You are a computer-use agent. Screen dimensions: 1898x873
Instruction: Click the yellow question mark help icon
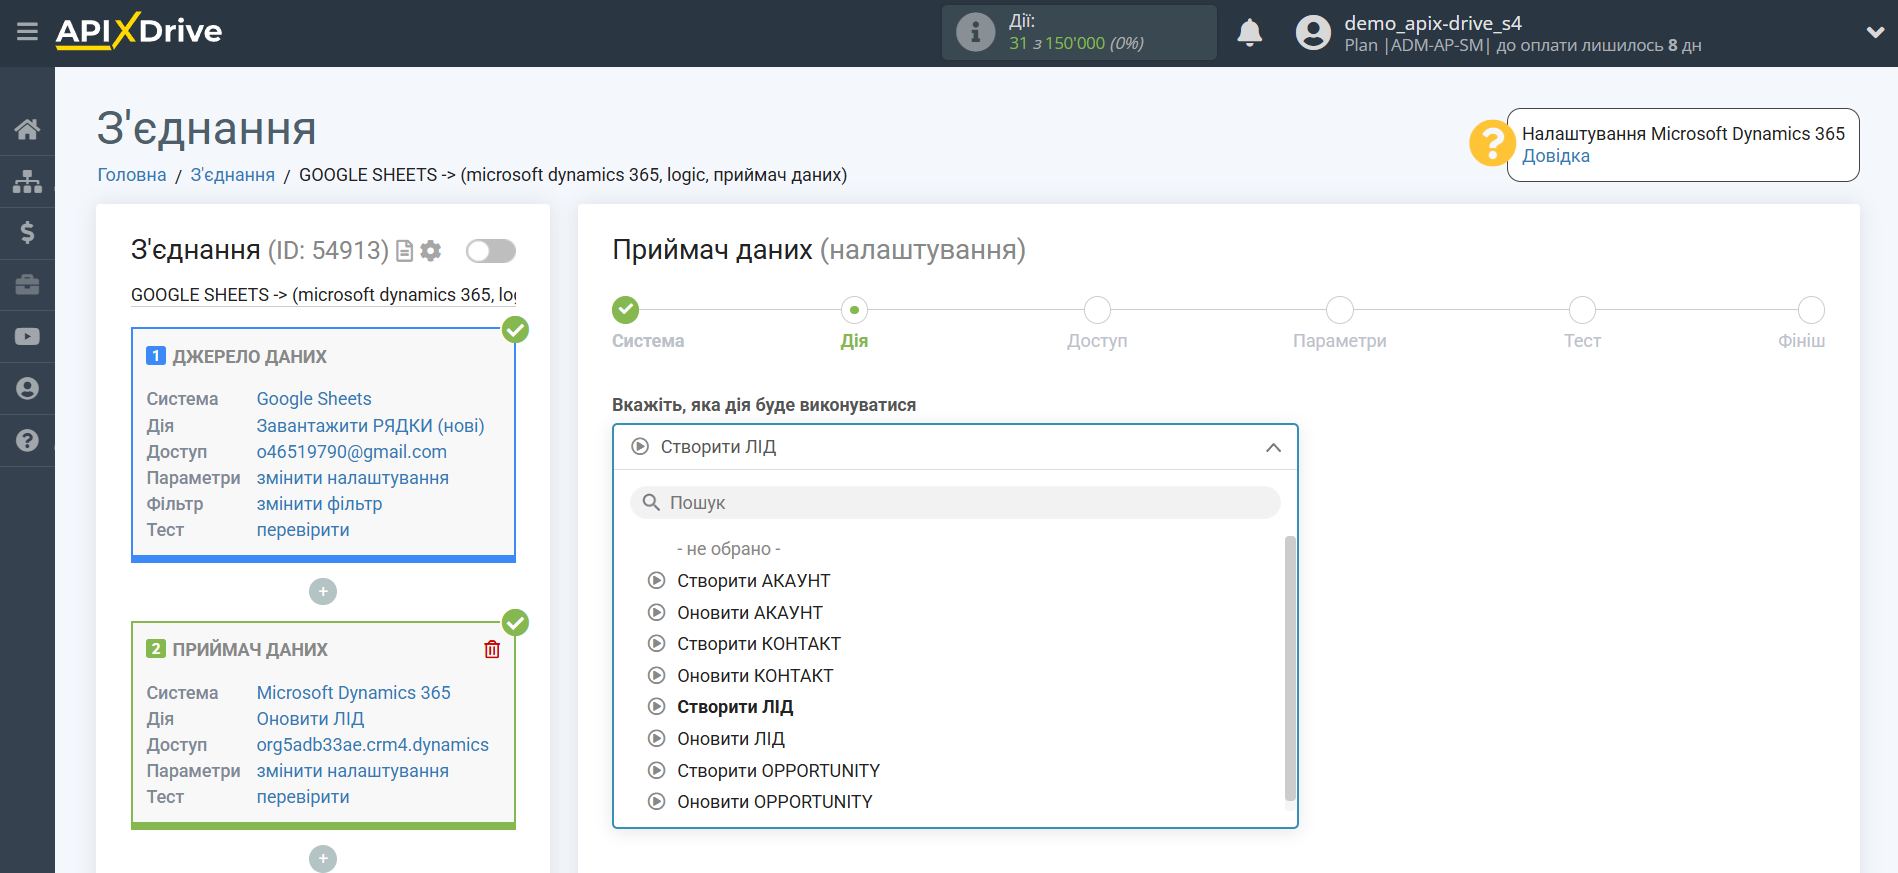1491,143
